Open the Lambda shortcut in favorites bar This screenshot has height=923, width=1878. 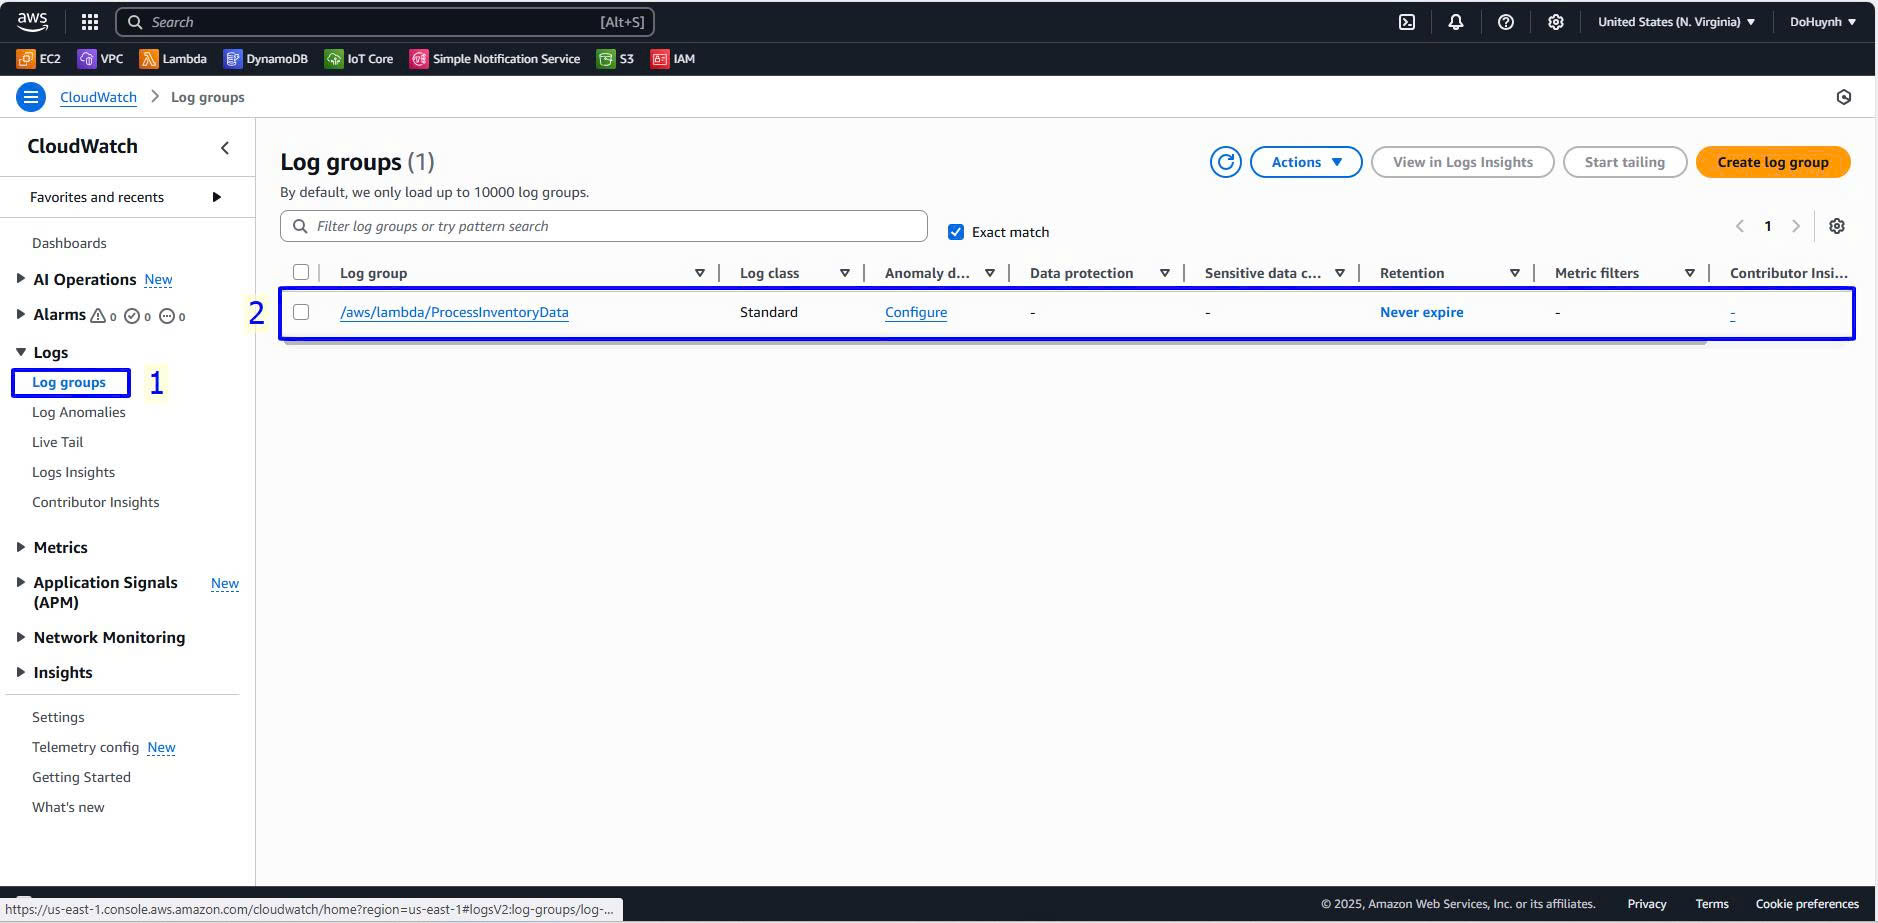(174, 59)
